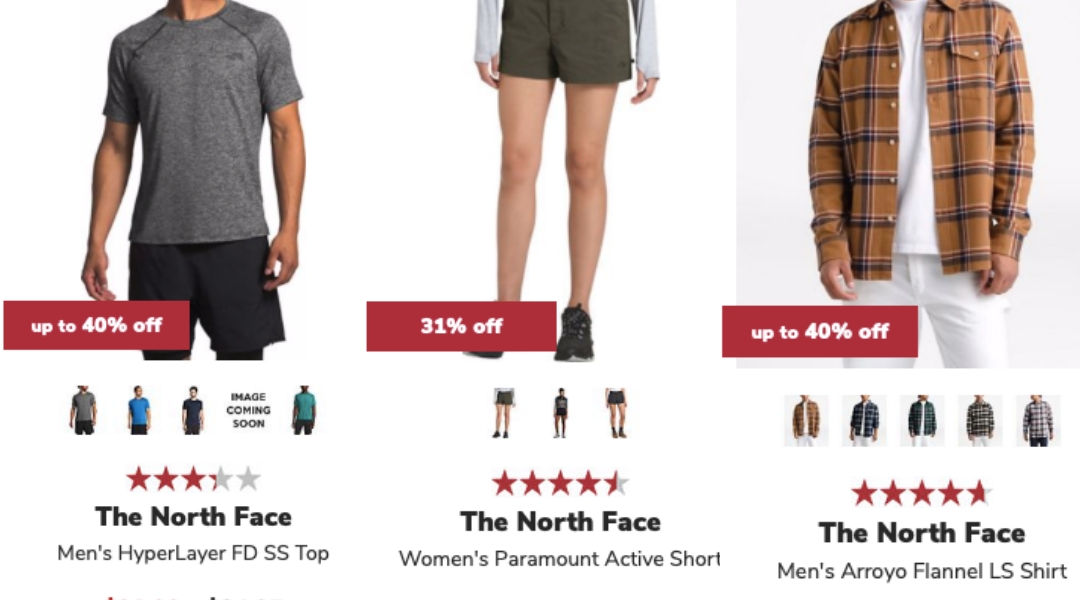Select pink plaid Arroyo flannel thumbnail

pos(1038,420)
